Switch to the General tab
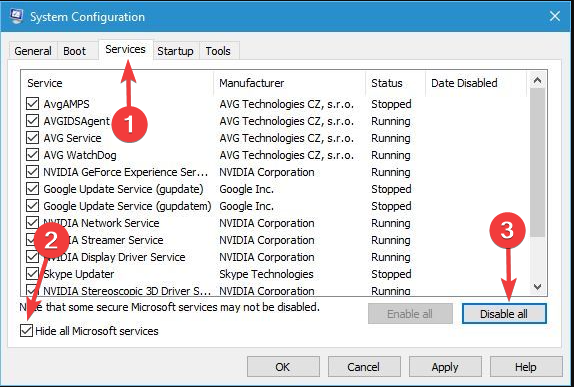Screen dimensions: 574x387 tap(33, 51)
